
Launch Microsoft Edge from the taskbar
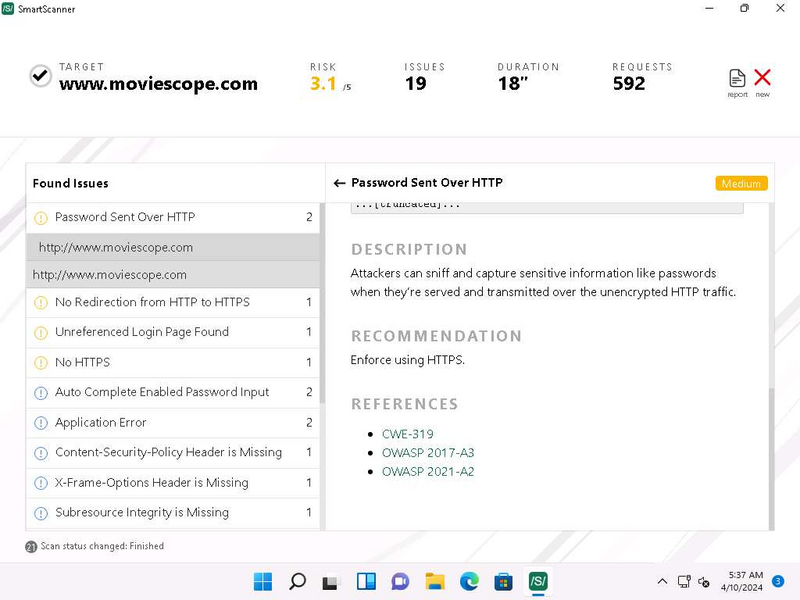[469, 581]
